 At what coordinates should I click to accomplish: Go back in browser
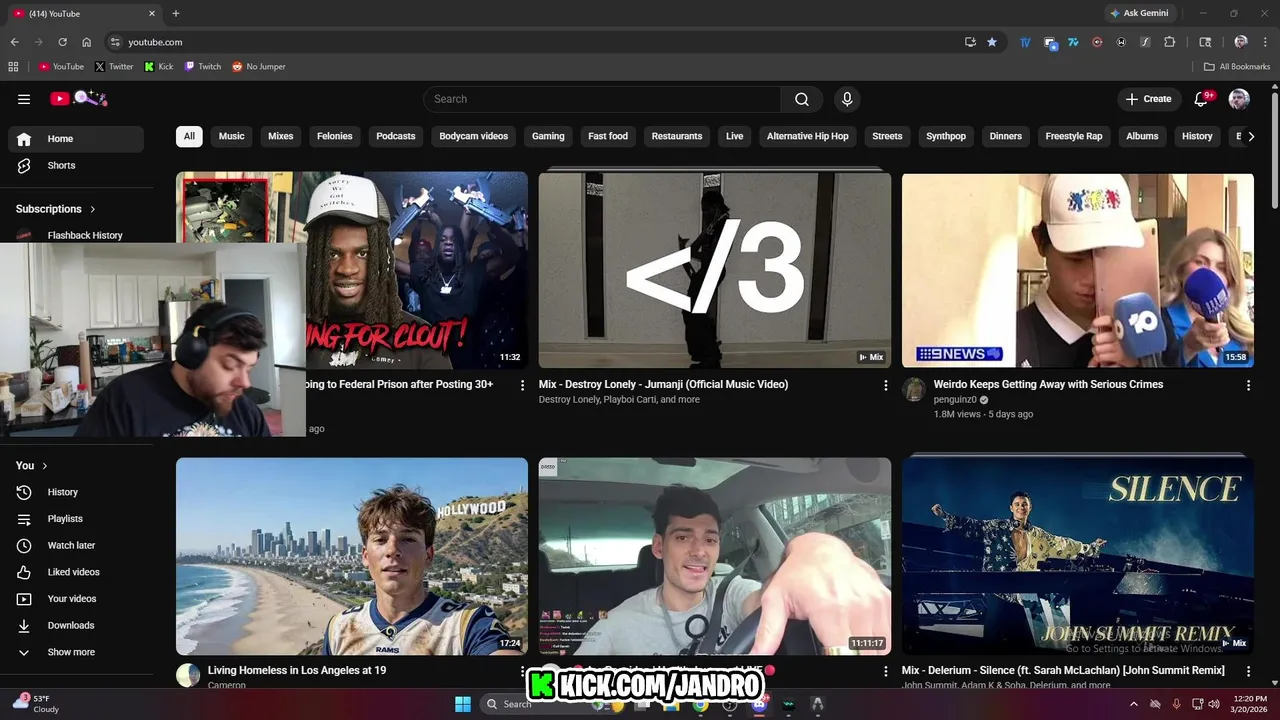(14, 42)
